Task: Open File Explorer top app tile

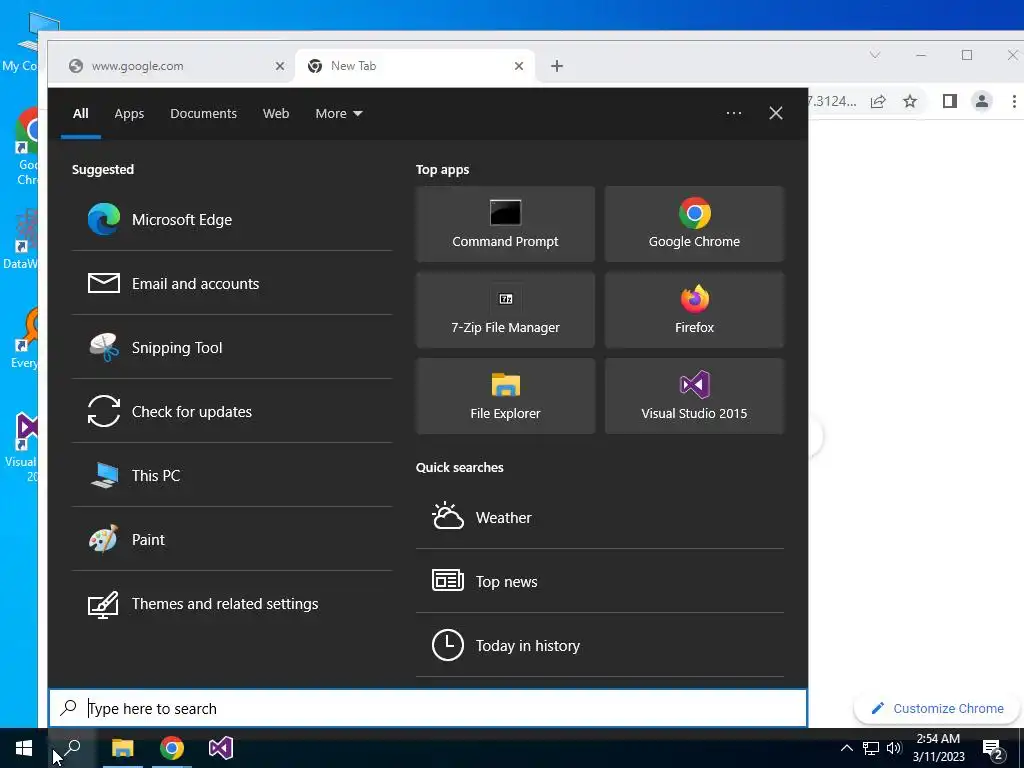Action: [505, 396]
